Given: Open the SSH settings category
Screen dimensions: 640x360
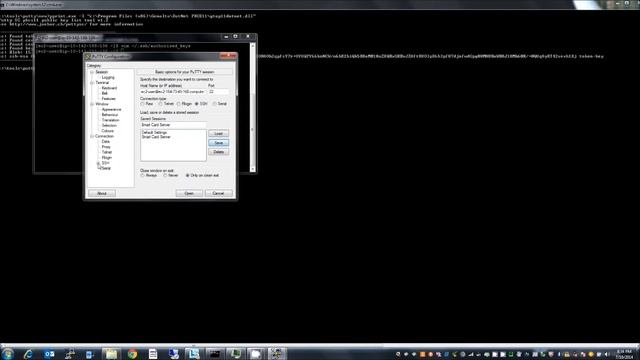Looking at the screenshot, I should click(105, 163).
